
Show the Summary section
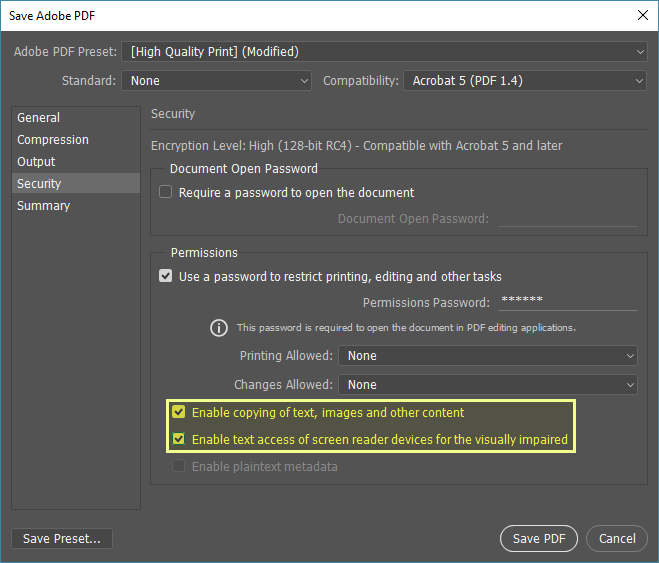[x=44, y=206]
